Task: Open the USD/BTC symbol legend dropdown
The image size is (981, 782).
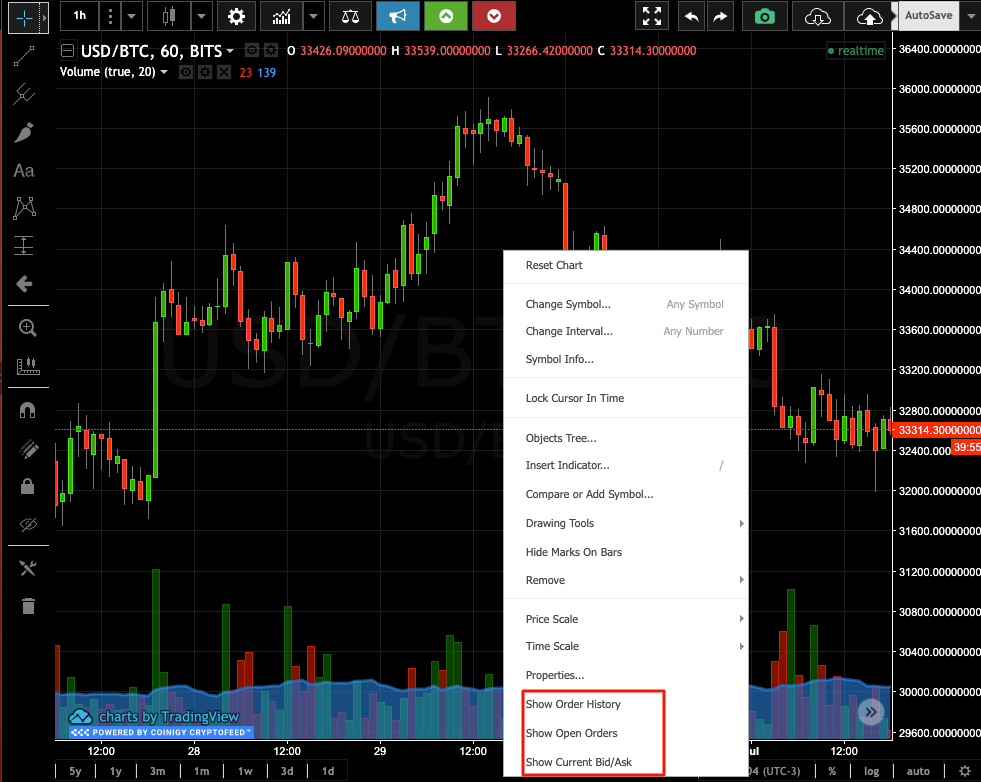Action: [230, 51]
